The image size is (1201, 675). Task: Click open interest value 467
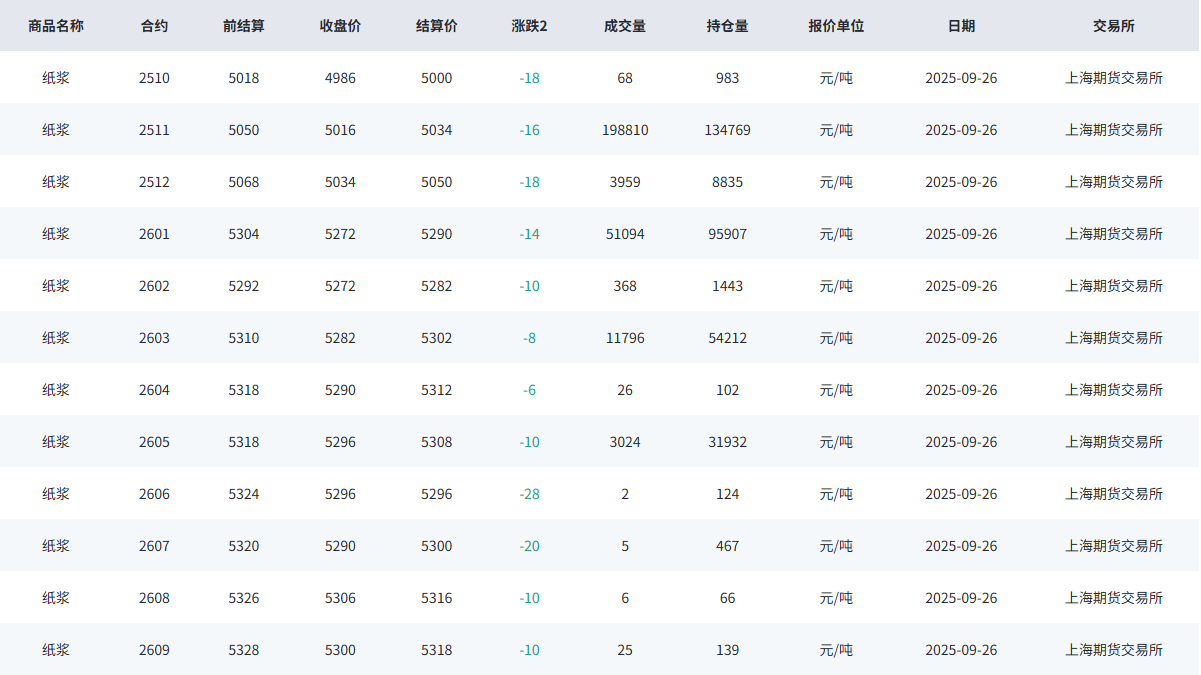click(727, 546)
